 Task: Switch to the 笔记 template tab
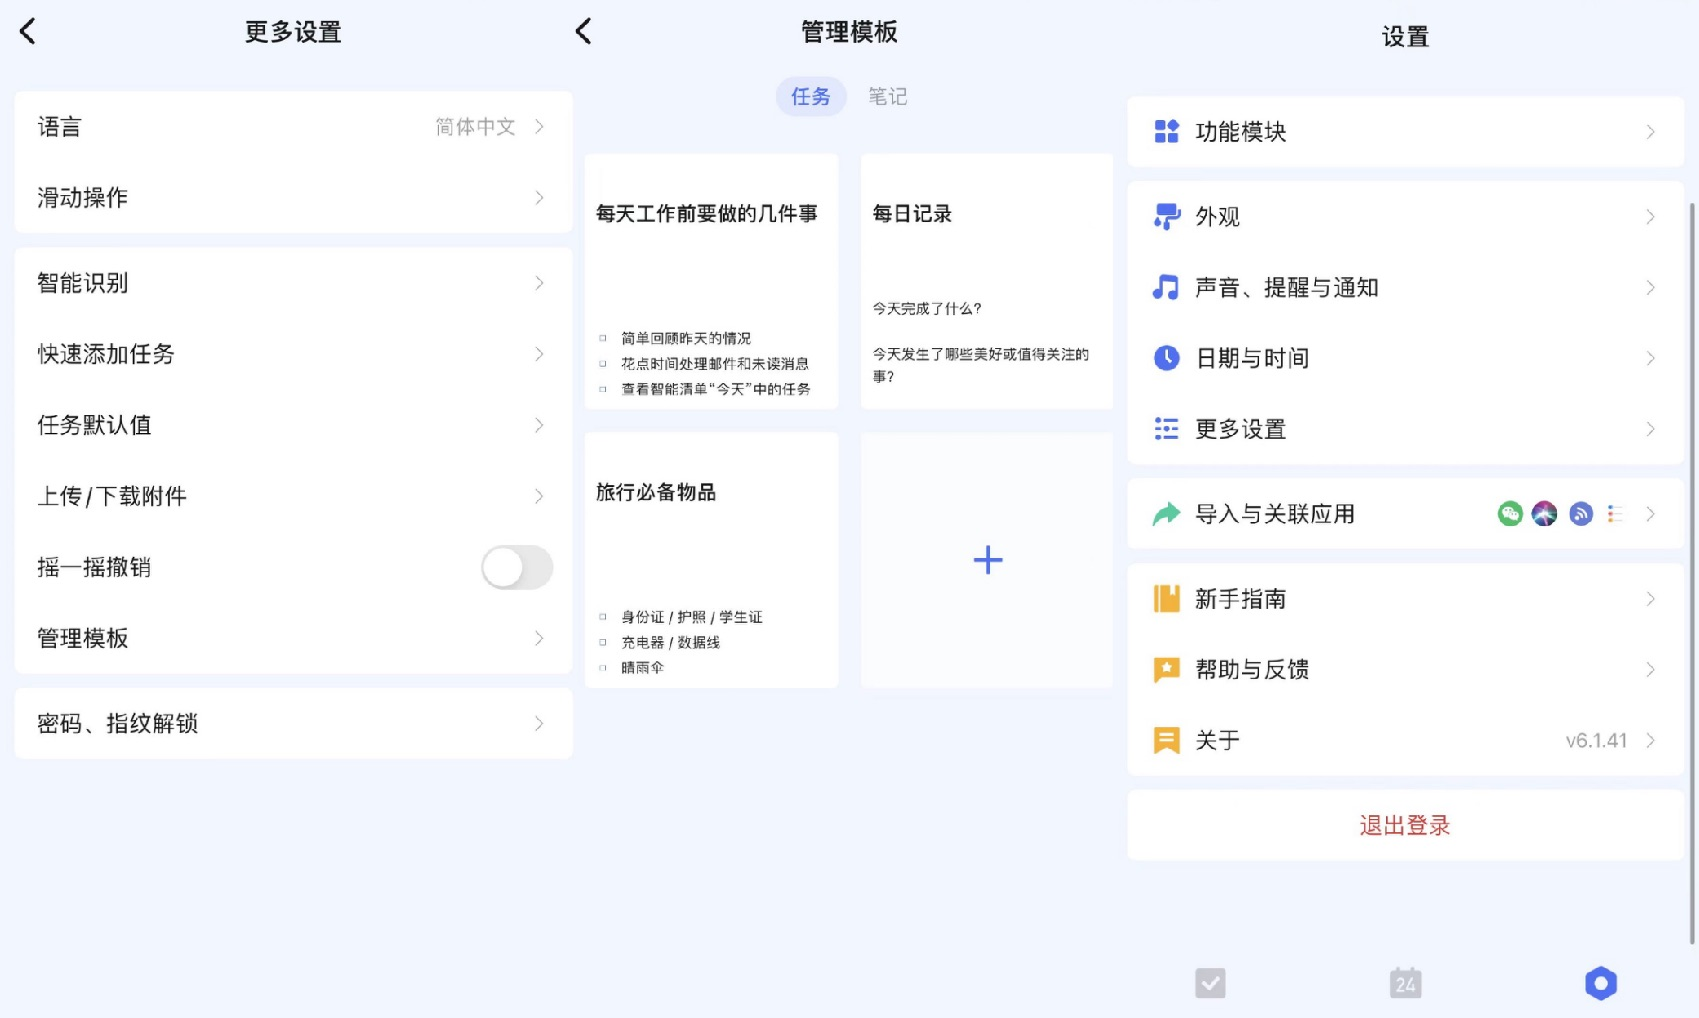pyautogui.click(x=887, y=97)
